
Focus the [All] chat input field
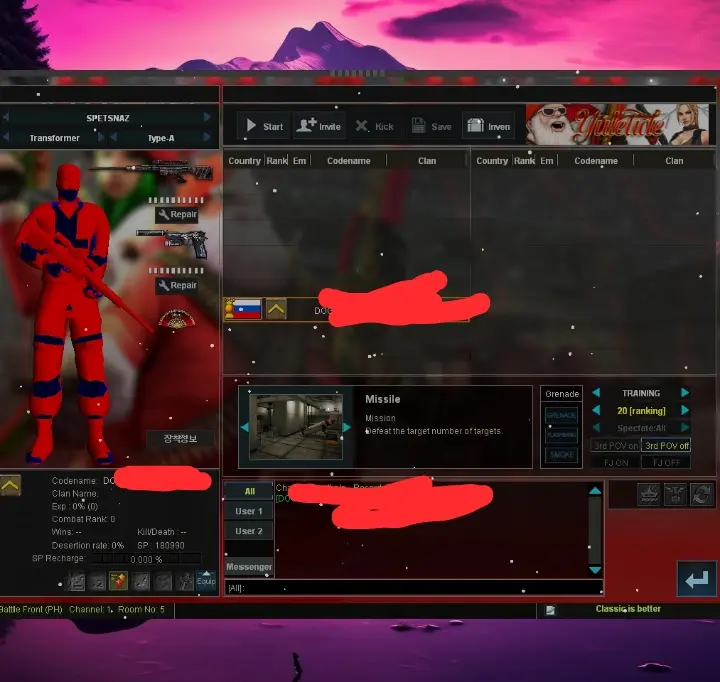[x=413, y=587]
